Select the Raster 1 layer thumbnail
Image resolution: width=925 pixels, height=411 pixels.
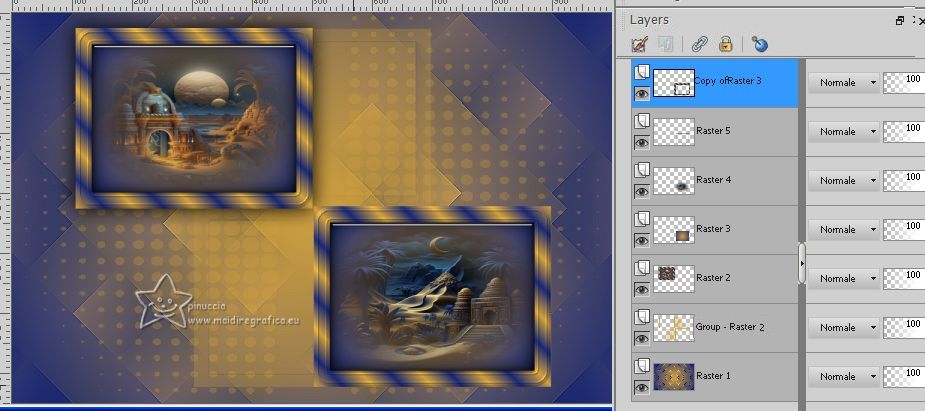[674, 376]
